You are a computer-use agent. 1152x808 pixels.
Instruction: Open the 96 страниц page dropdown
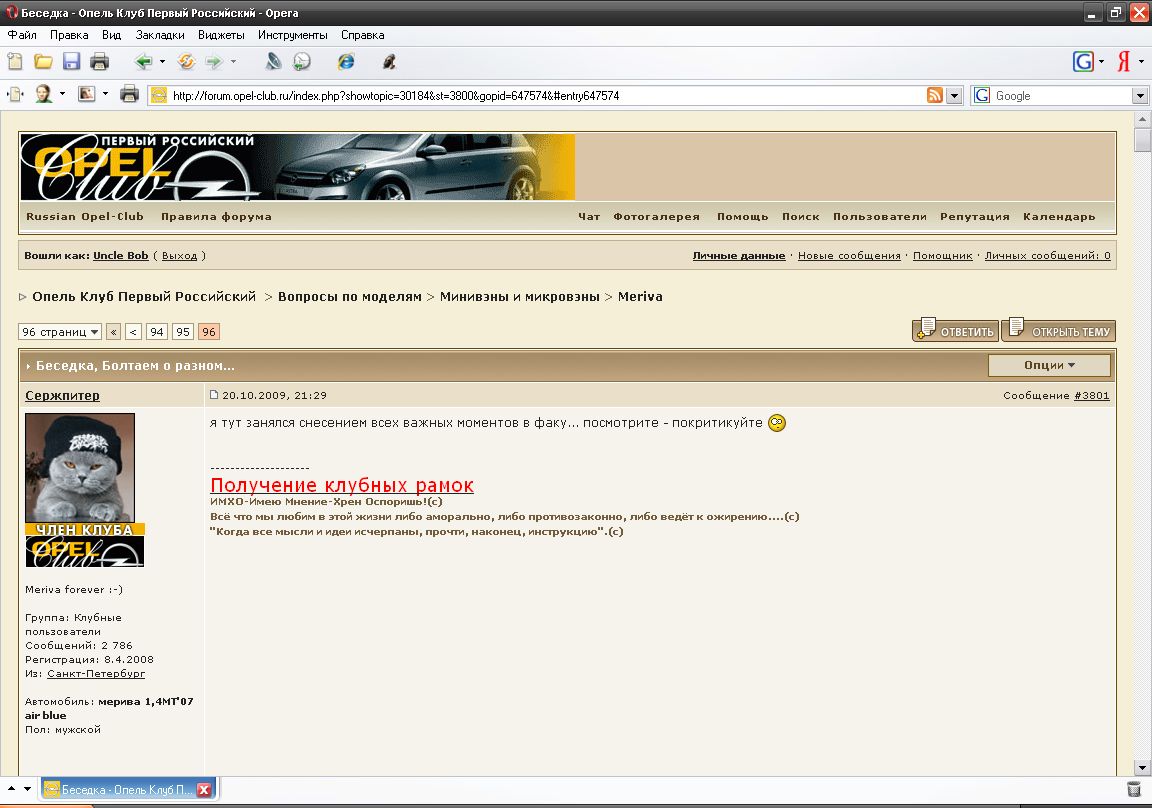coord(60,332)
